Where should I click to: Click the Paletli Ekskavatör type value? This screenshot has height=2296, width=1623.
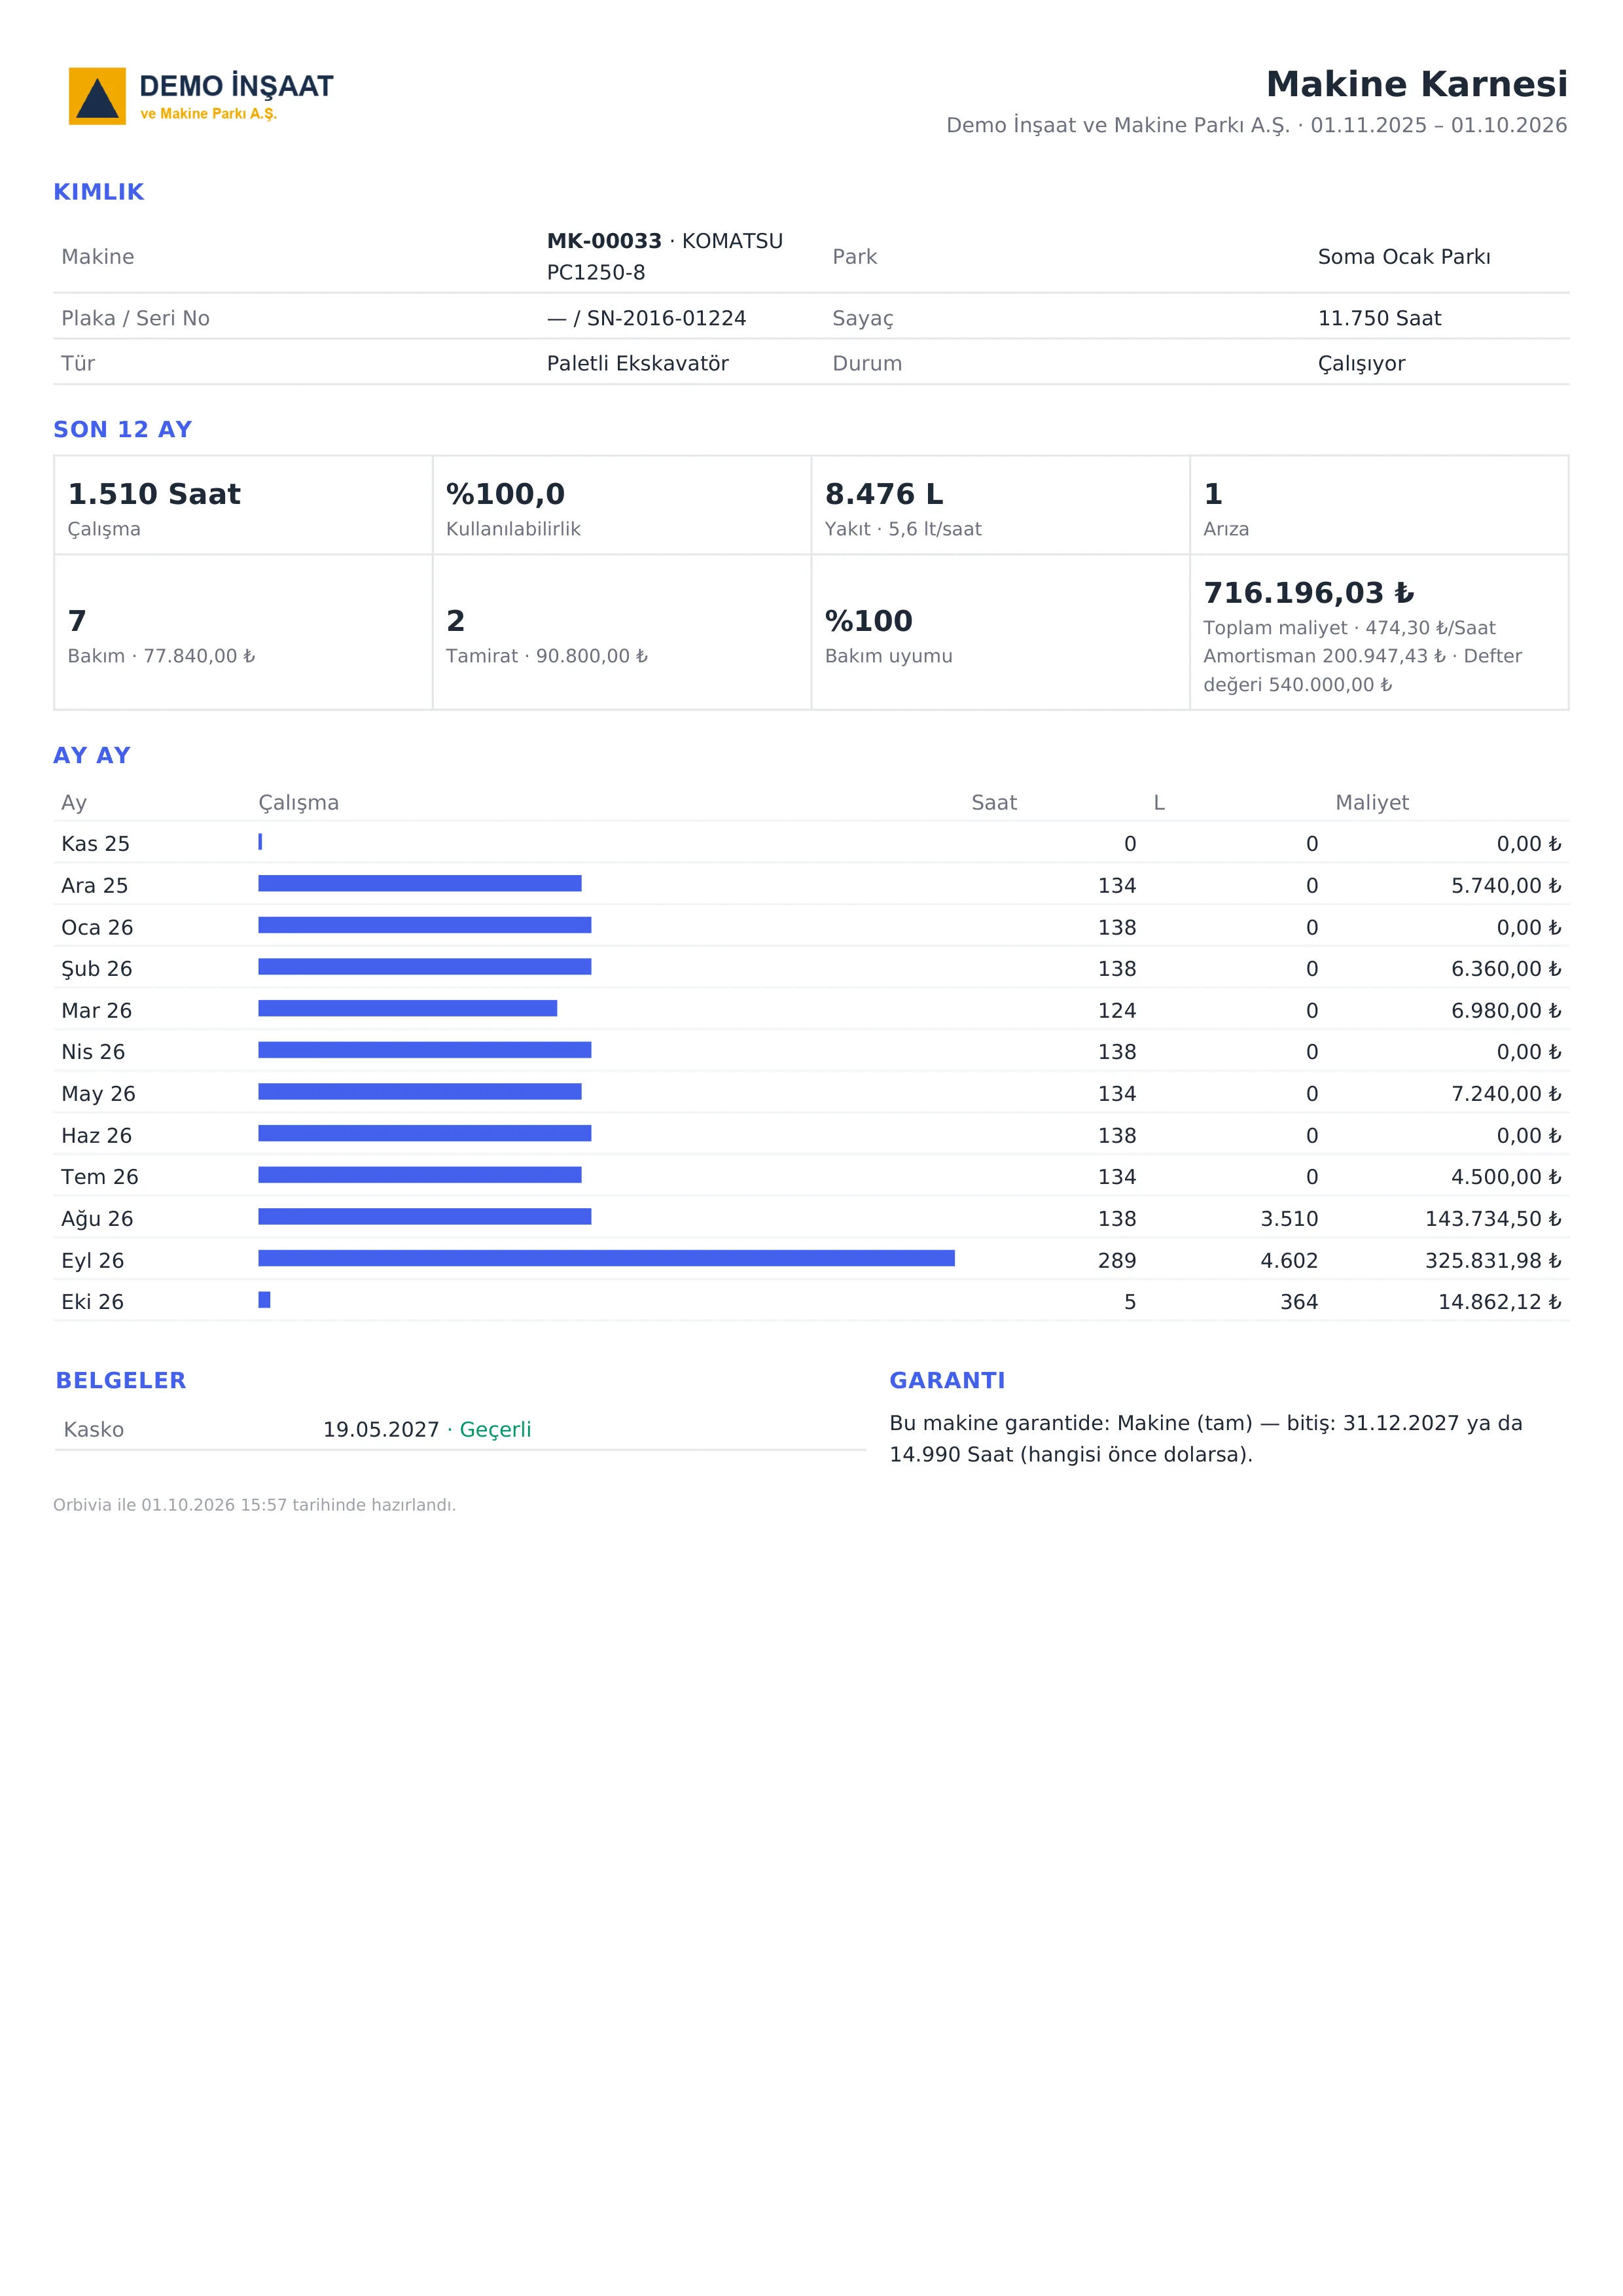pyautogui.click(x=638, y=363)
